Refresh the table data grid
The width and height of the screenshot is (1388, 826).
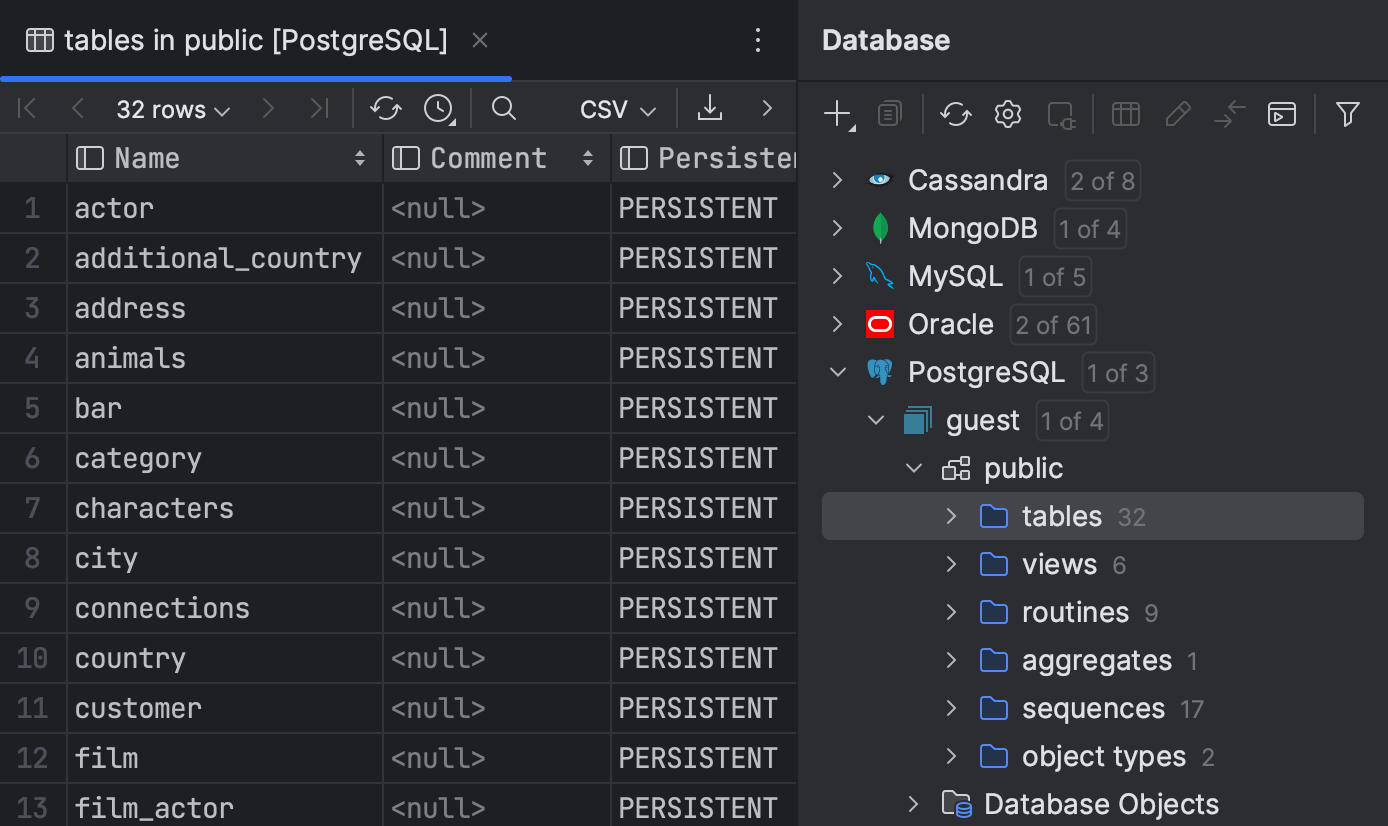[386, 108]
